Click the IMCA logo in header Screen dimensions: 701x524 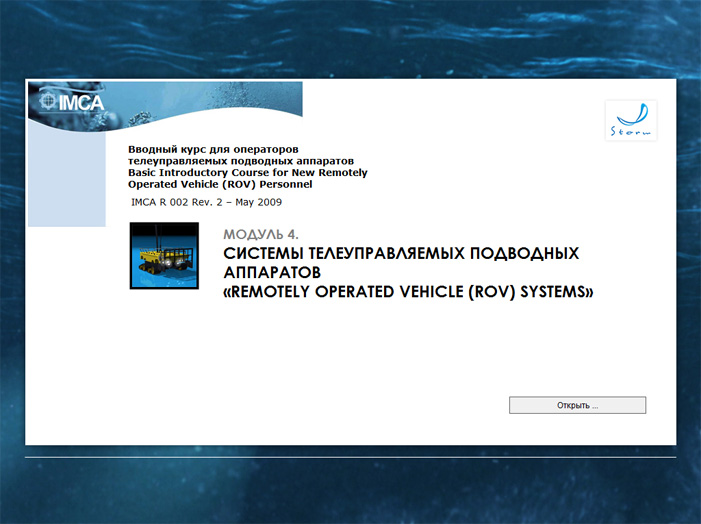(x=72, y=102)
